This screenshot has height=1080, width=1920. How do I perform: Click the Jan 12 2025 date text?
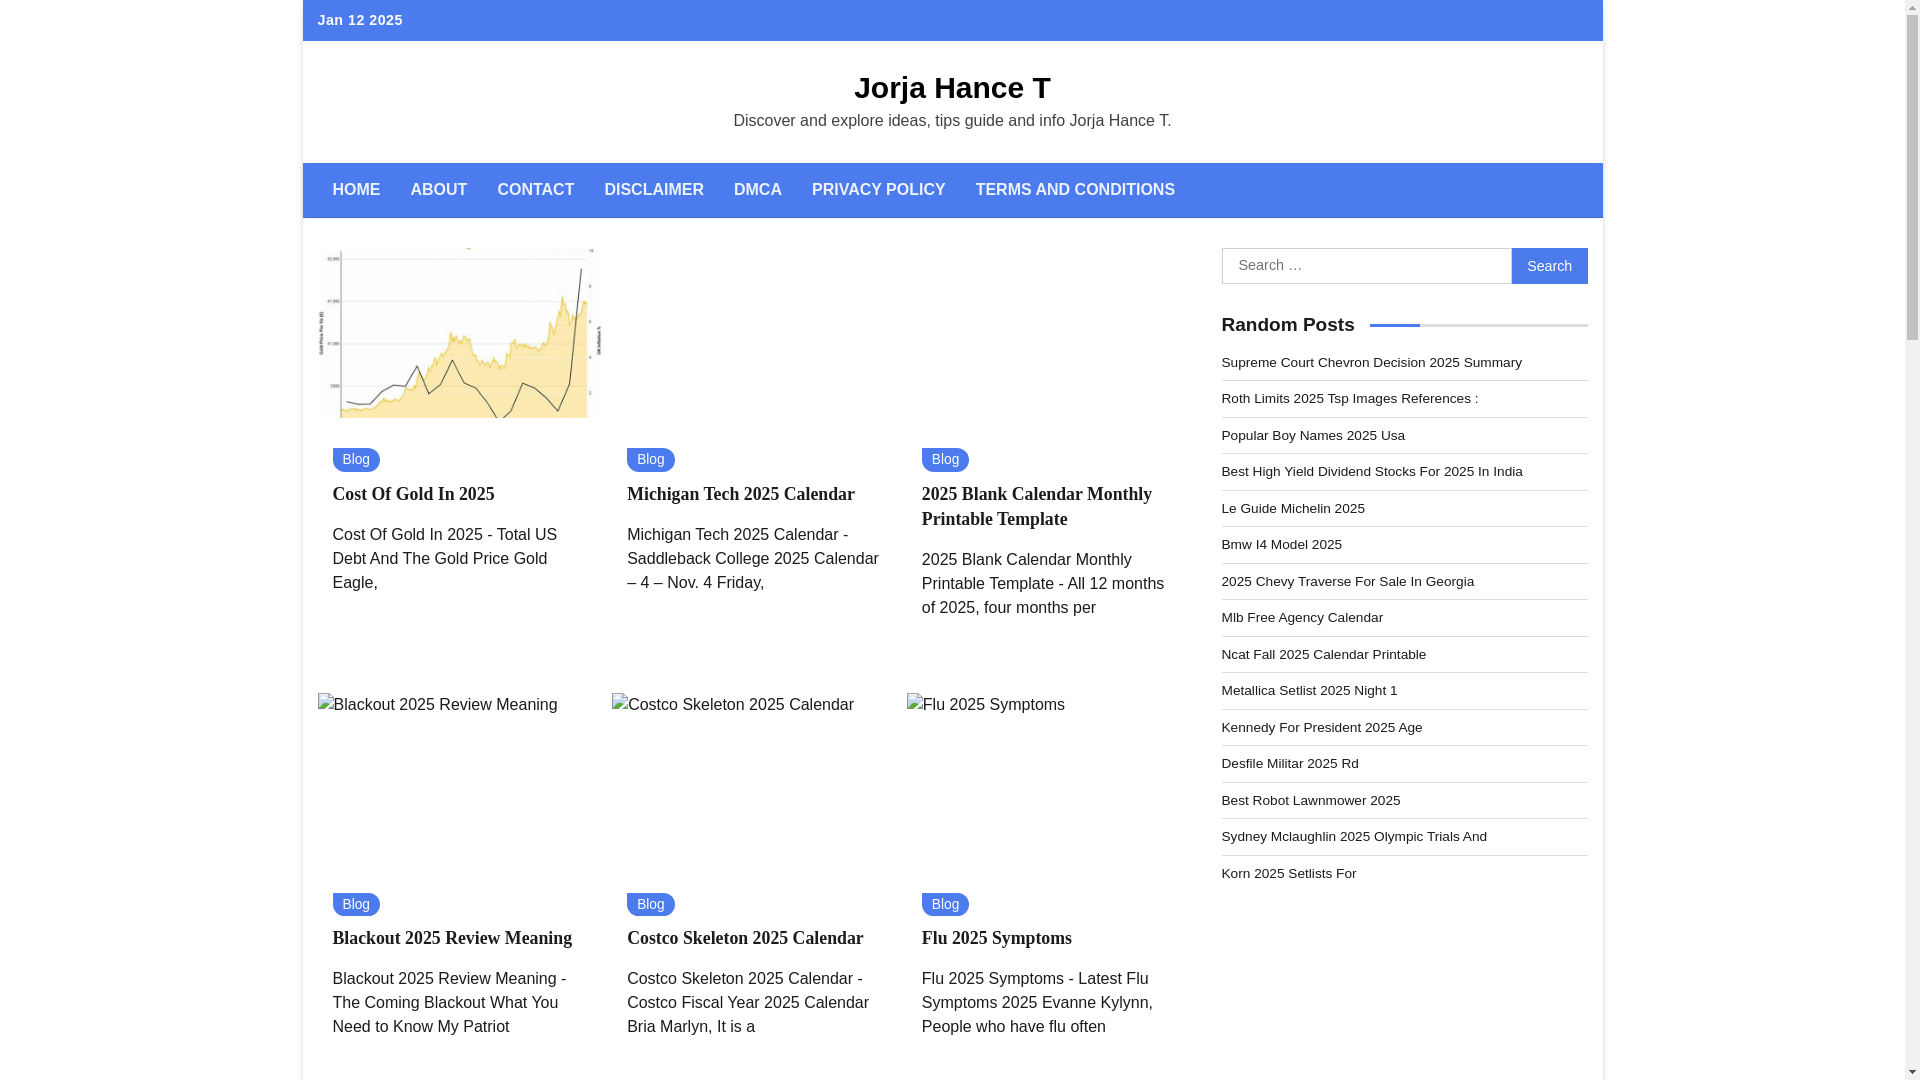coord(360,20)
